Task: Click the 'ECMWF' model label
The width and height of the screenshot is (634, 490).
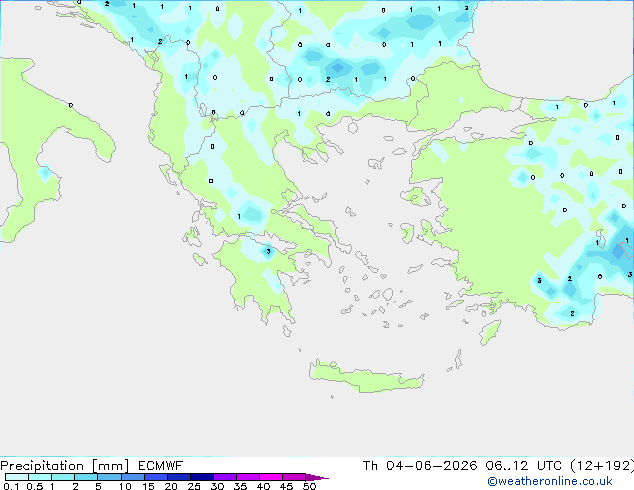Action: [161, 466]
